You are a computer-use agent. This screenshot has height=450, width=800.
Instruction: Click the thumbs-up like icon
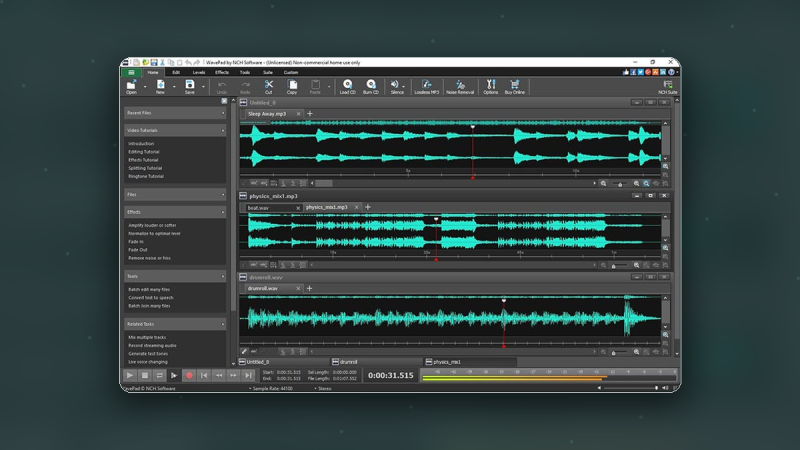(x=626, y=72)
